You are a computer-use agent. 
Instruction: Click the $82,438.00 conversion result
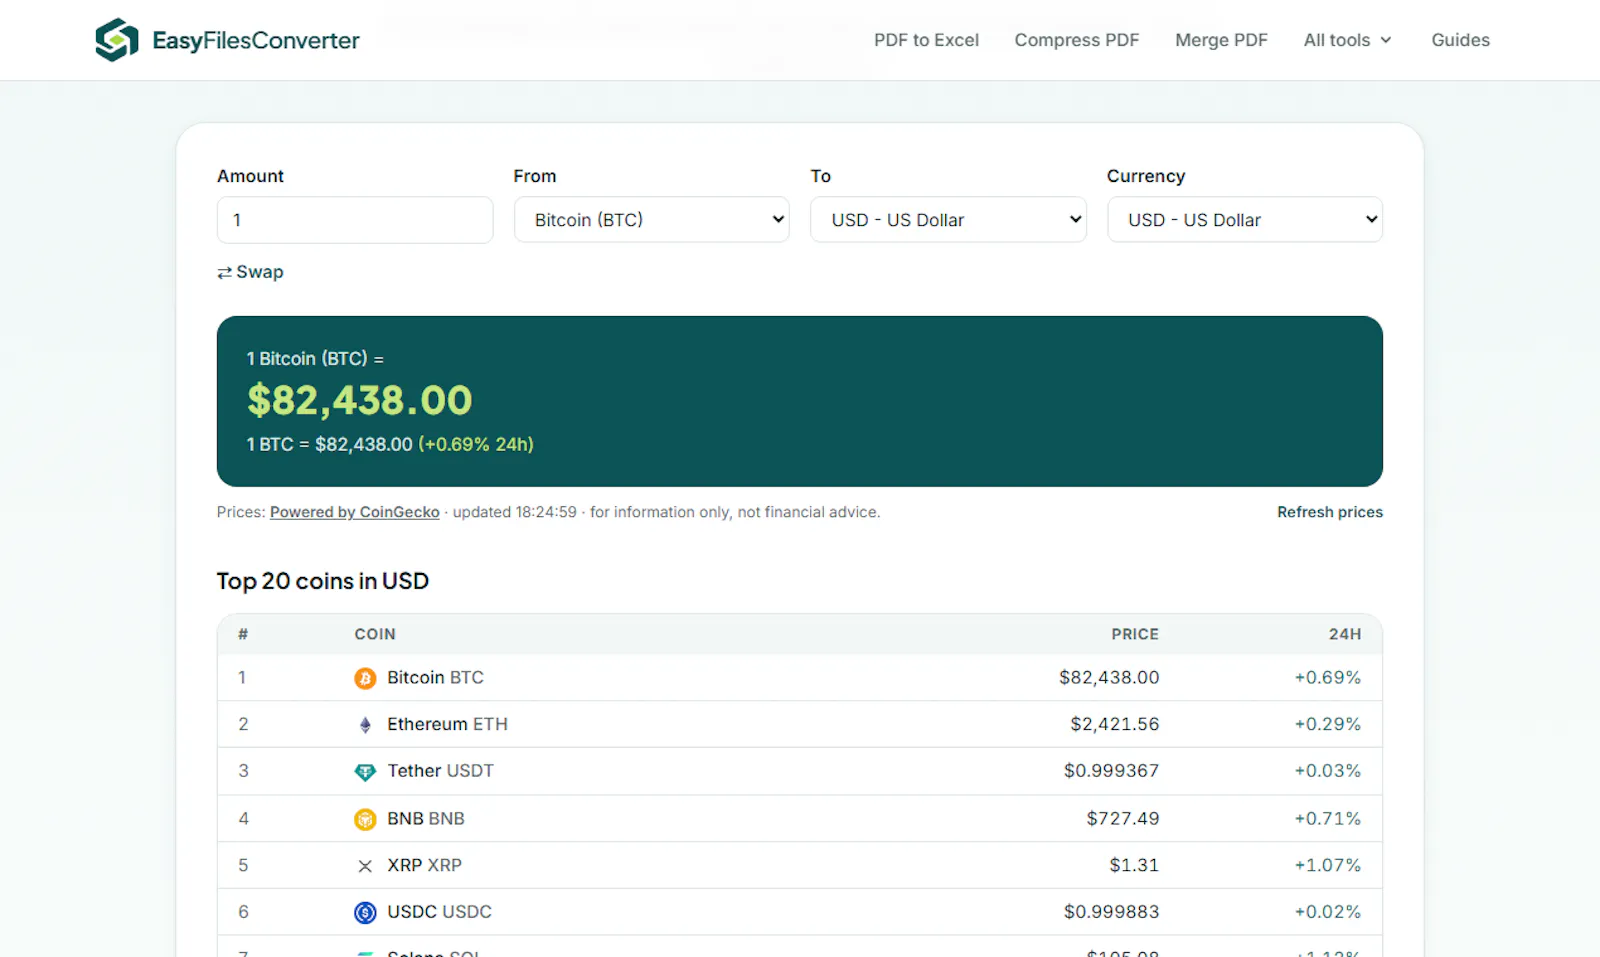[x=359, y=400]
